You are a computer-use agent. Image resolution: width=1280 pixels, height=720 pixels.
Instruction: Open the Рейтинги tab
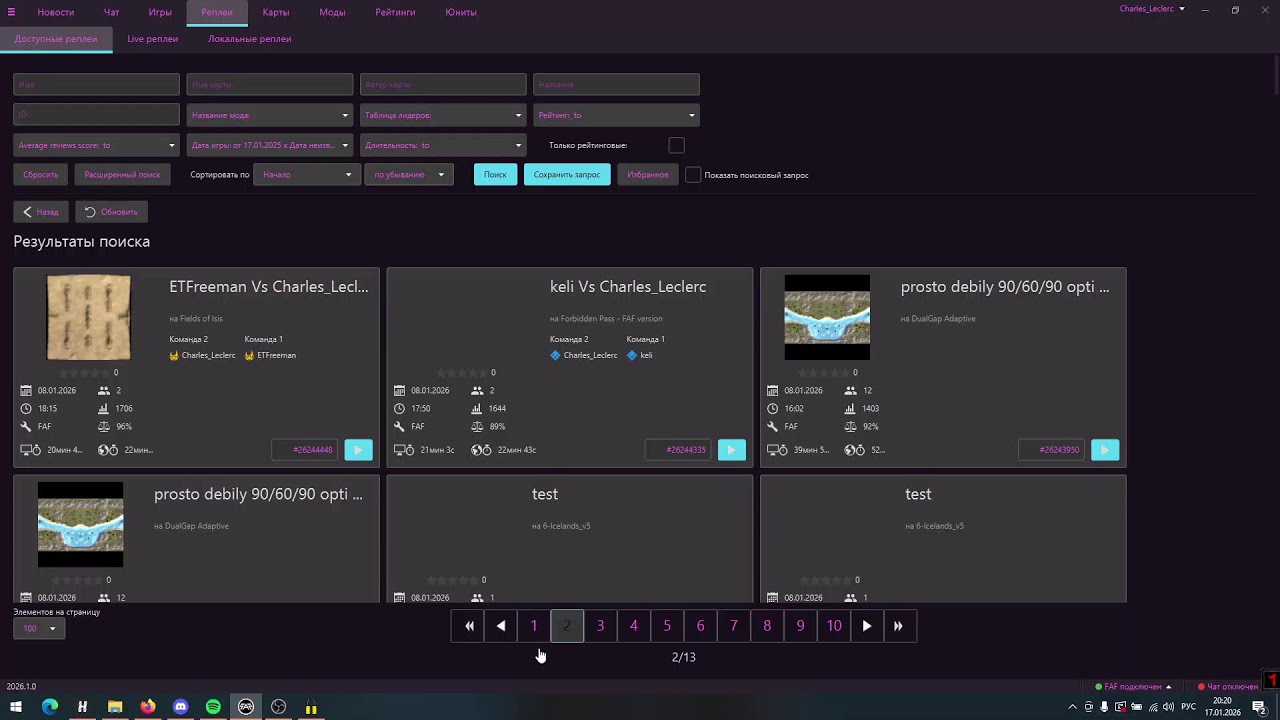[x=396, y=12]
